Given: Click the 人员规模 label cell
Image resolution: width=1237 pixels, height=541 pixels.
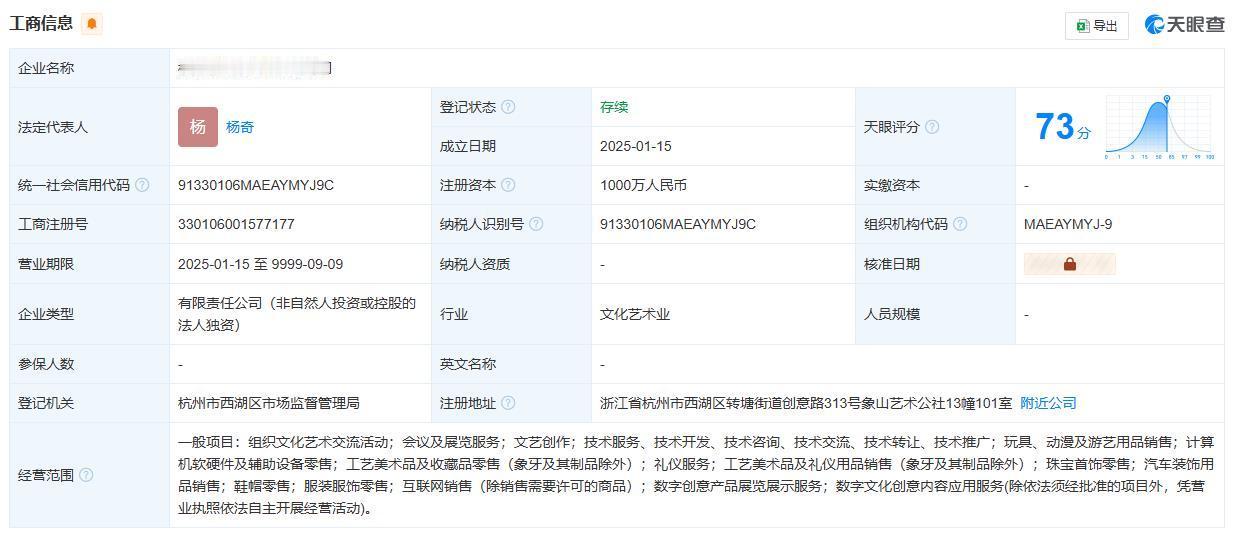Looking at the screenshot, I should coord(935,314).
